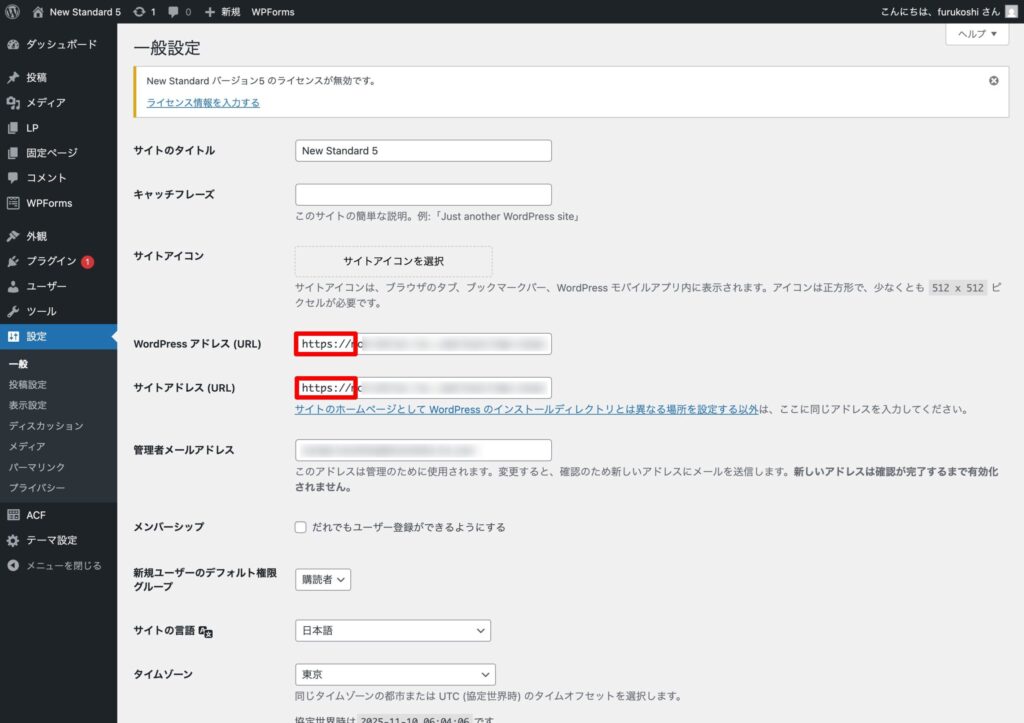
Task: Expand the 日本語 site language dropdown
Action: (392, 630)
